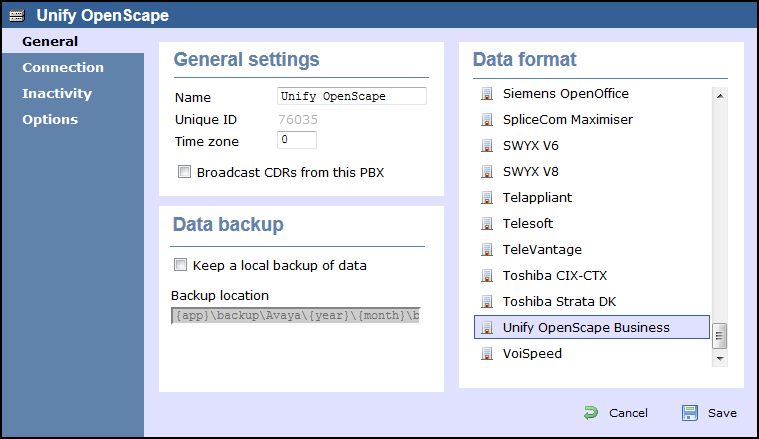
Task: Click in the Name input field
Action: [x=352, y=96]
